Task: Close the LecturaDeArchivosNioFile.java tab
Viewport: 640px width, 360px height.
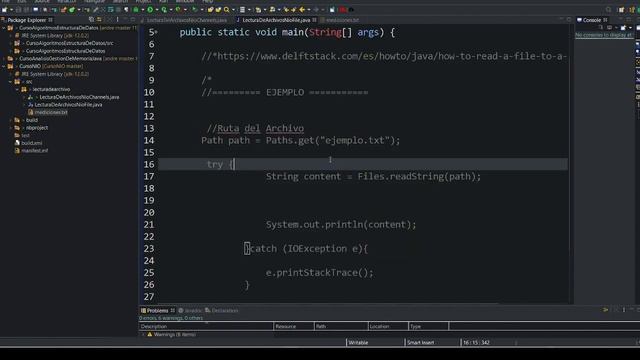Action: click(x=314, y=20)
